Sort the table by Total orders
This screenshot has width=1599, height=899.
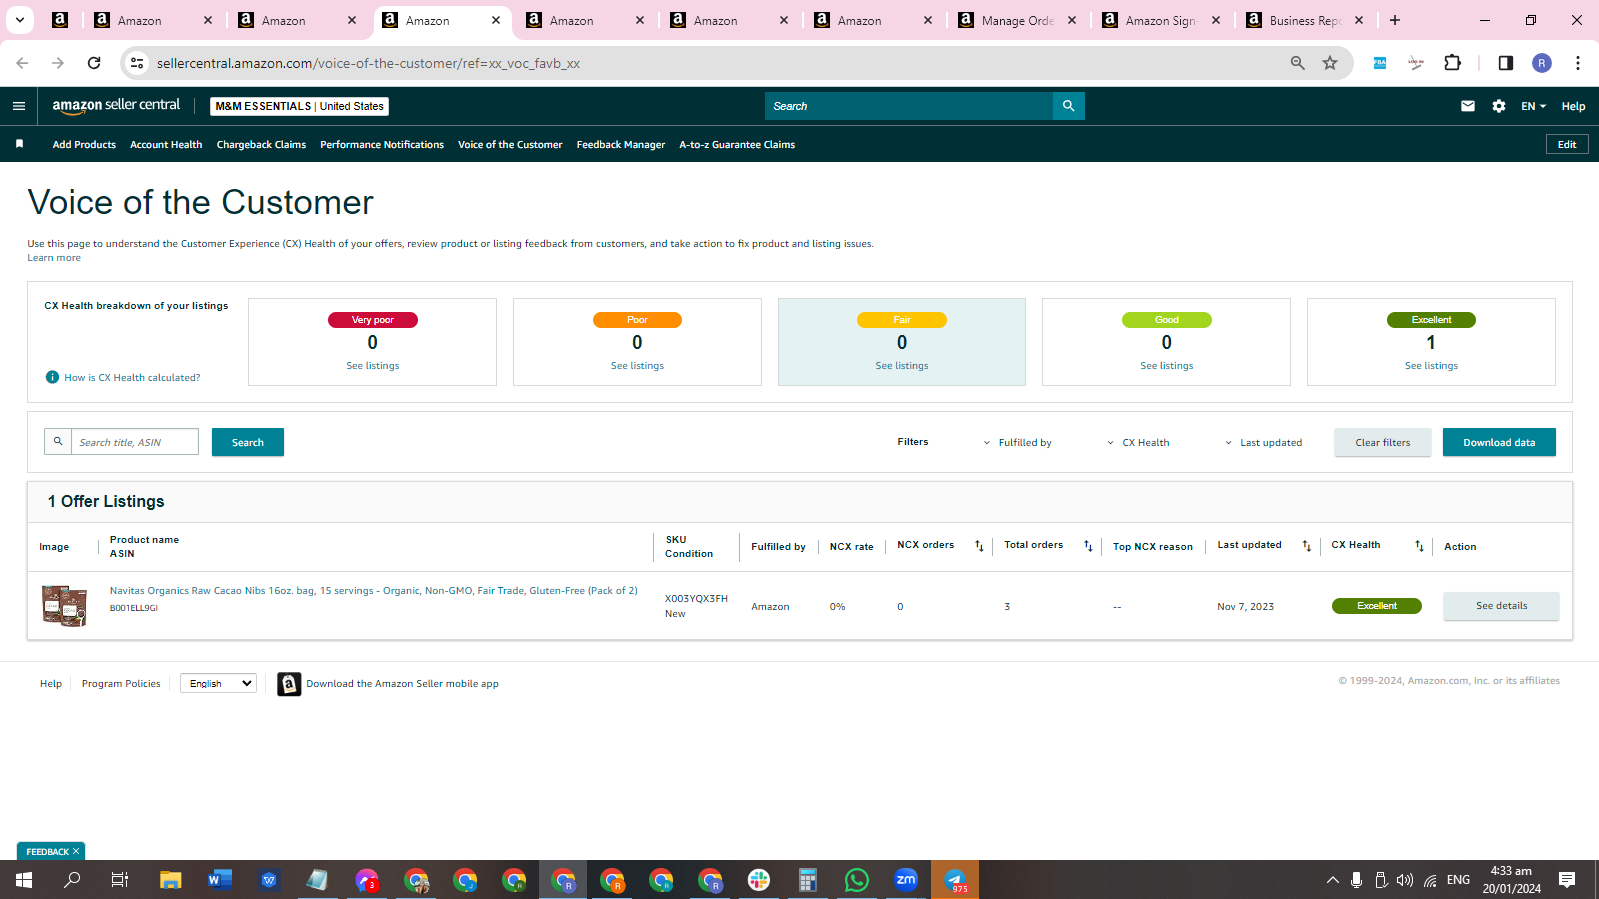point(1088,546)
